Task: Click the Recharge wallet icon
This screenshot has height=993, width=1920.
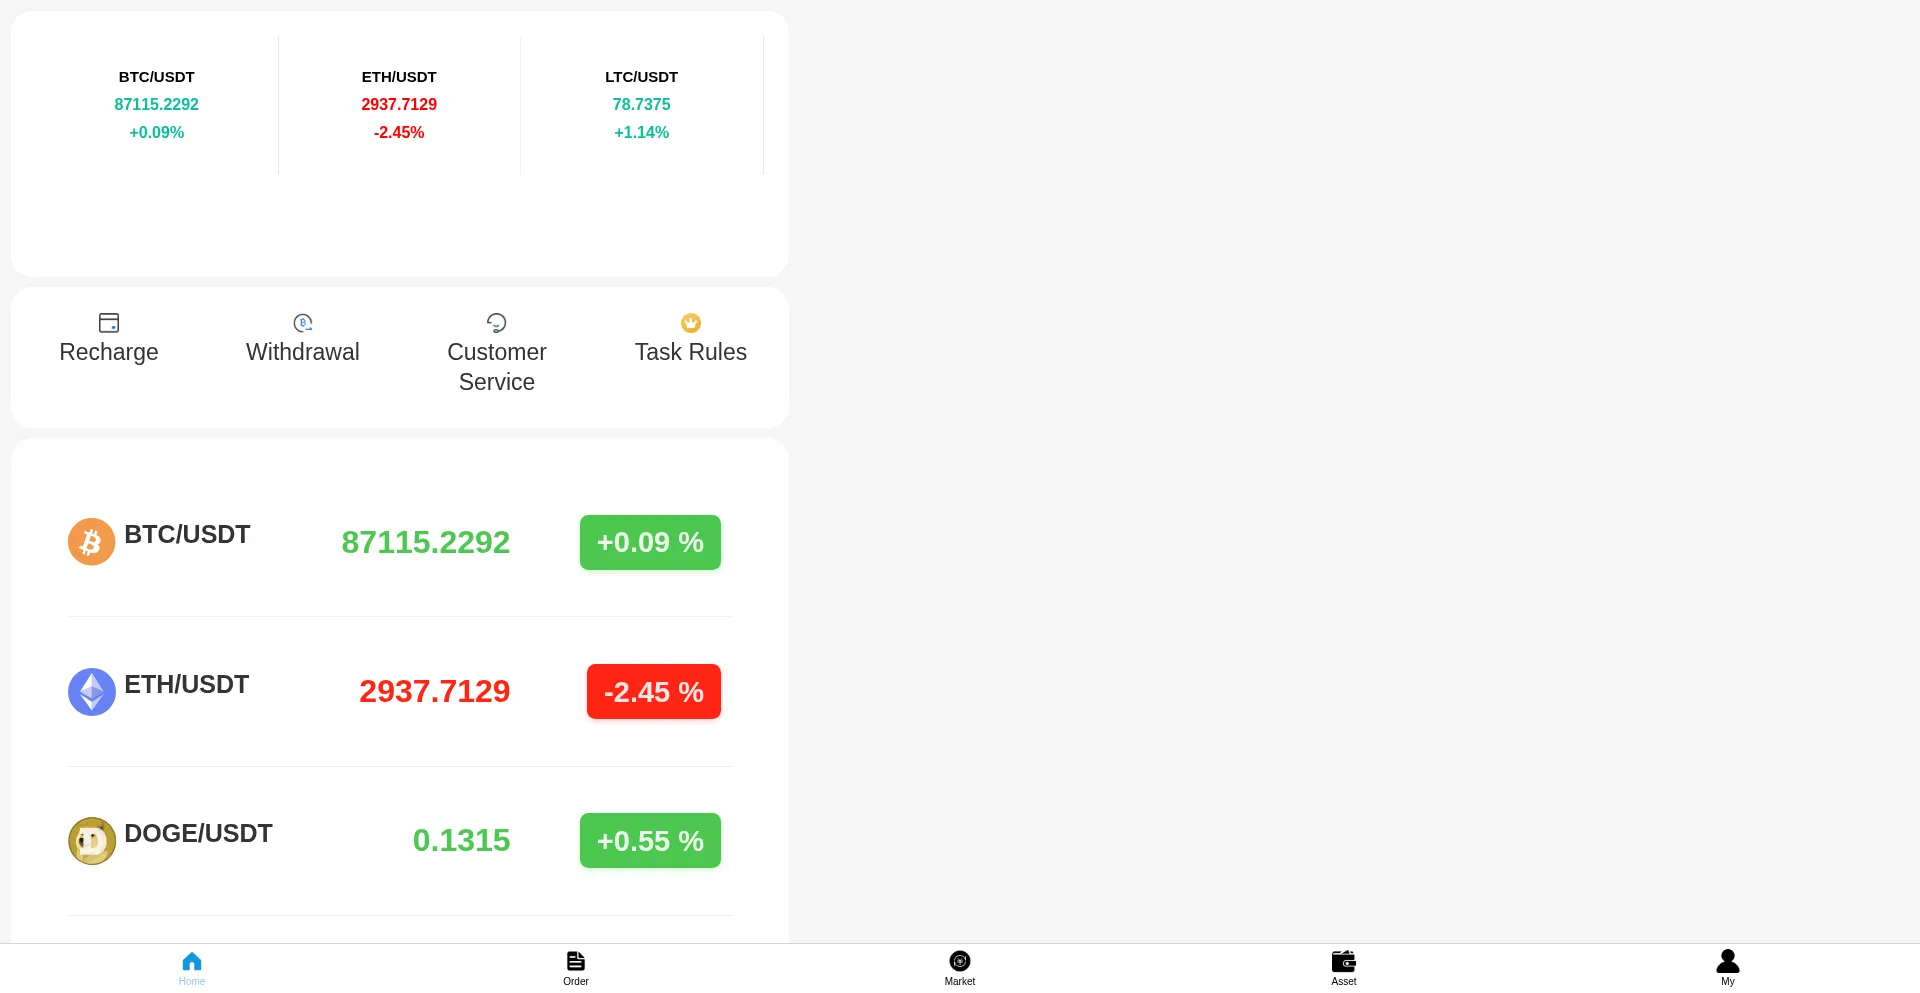Action: coord(109,322)
